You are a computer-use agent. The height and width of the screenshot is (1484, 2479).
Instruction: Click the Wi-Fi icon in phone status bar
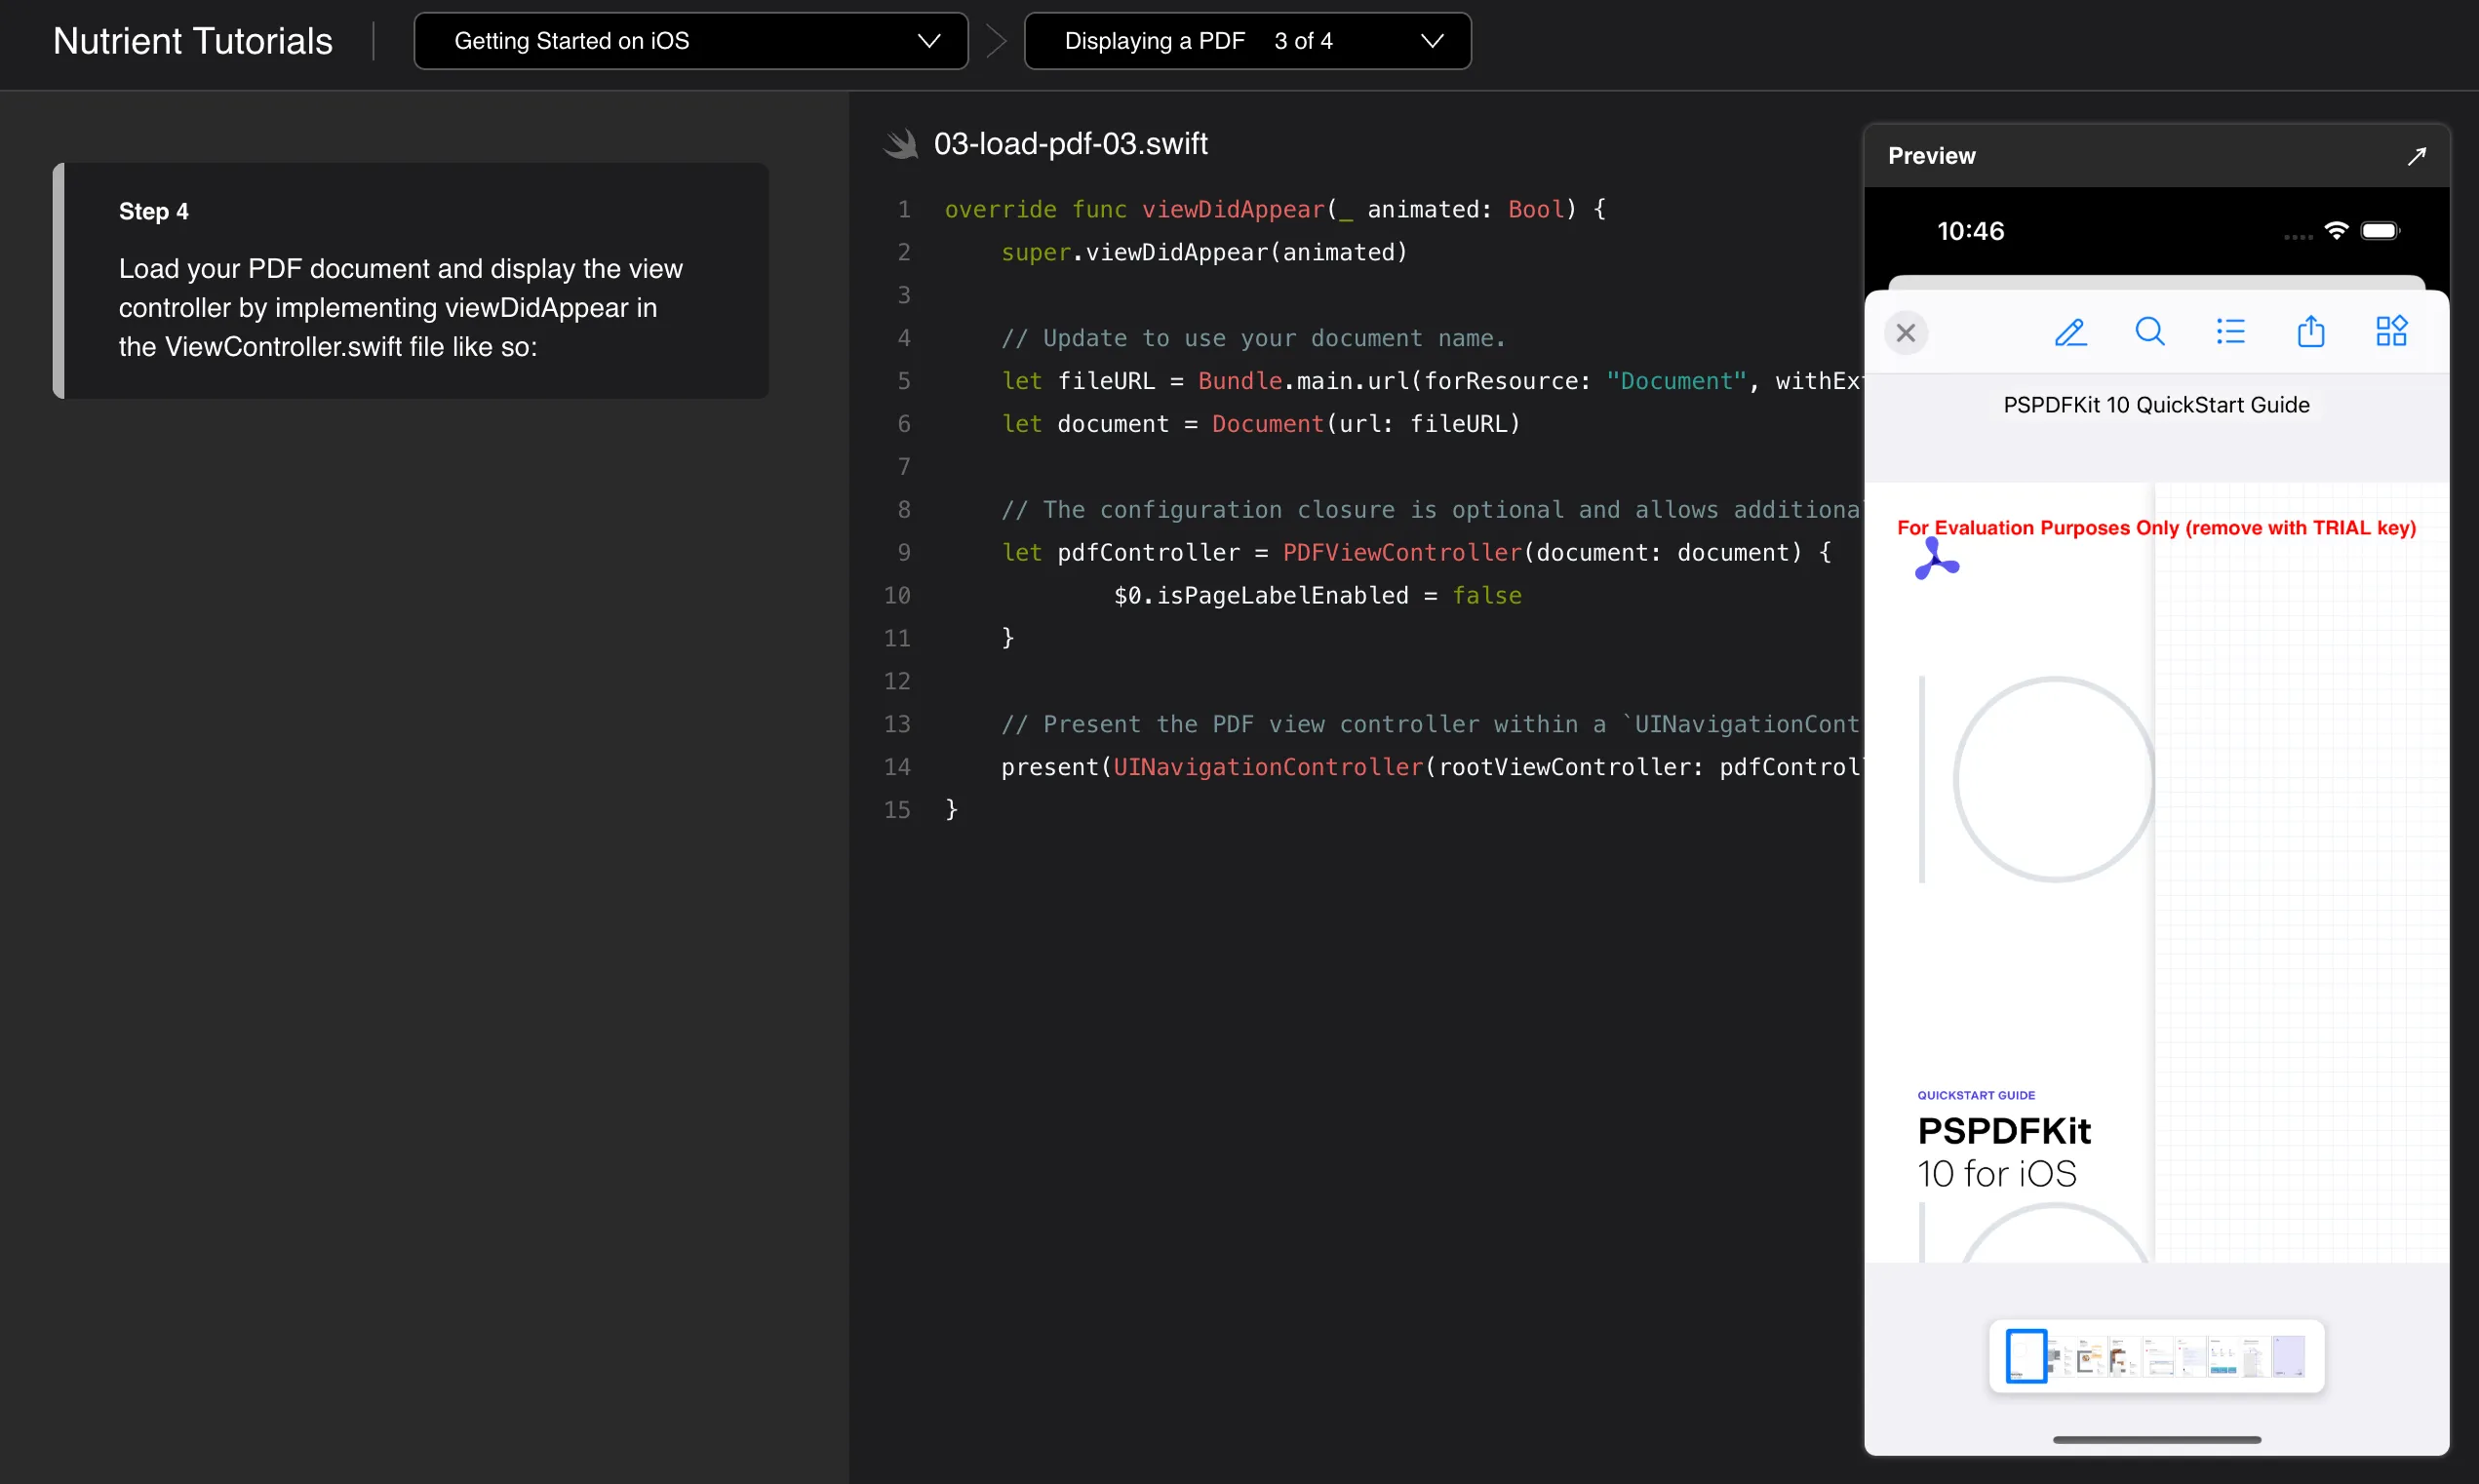click(x=2336, y=231)
